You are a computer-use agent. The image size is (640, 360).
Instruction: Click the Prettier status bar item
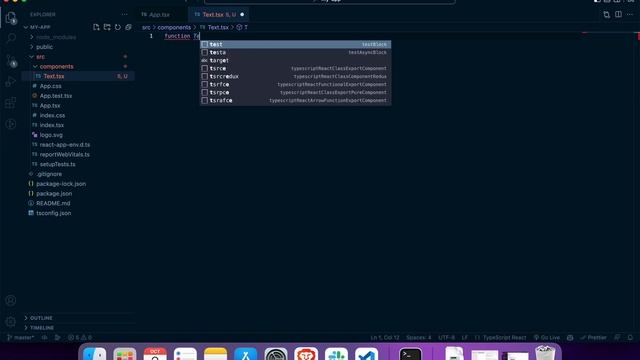coord(593,338)
